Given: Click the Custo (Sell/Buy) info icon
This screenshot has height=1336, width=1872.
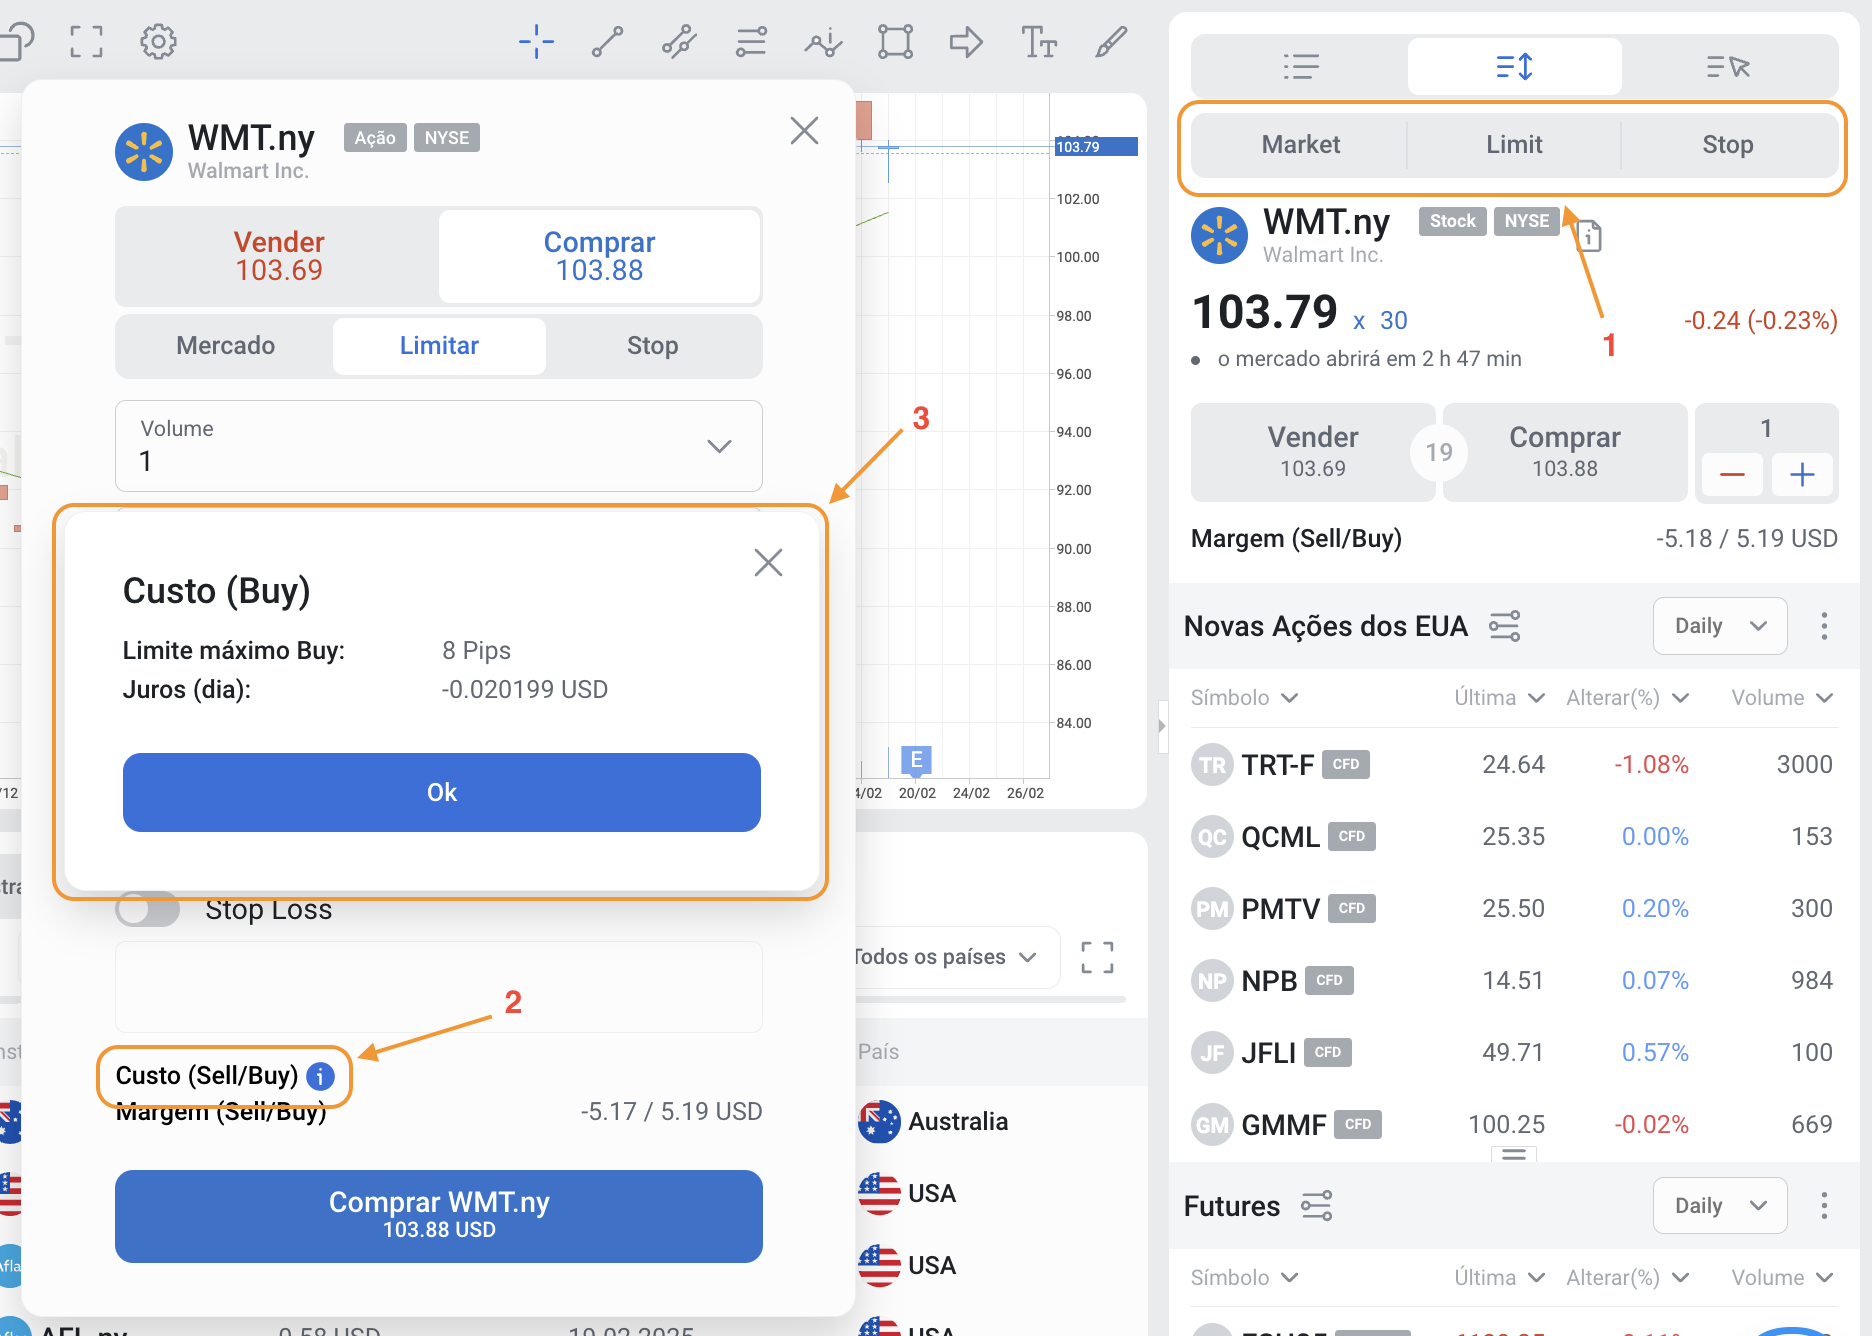Looking at the screenshot, I should point(320,1076).
